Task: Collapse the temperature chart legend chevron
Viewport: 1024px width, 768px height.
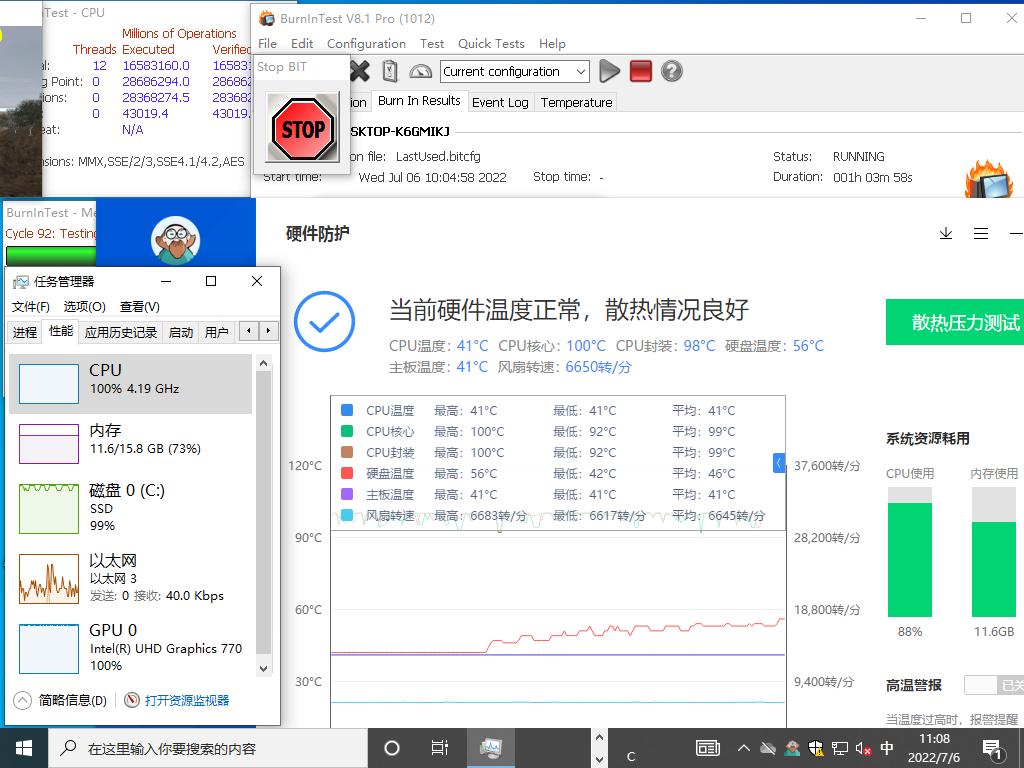Action: [779, 462]
